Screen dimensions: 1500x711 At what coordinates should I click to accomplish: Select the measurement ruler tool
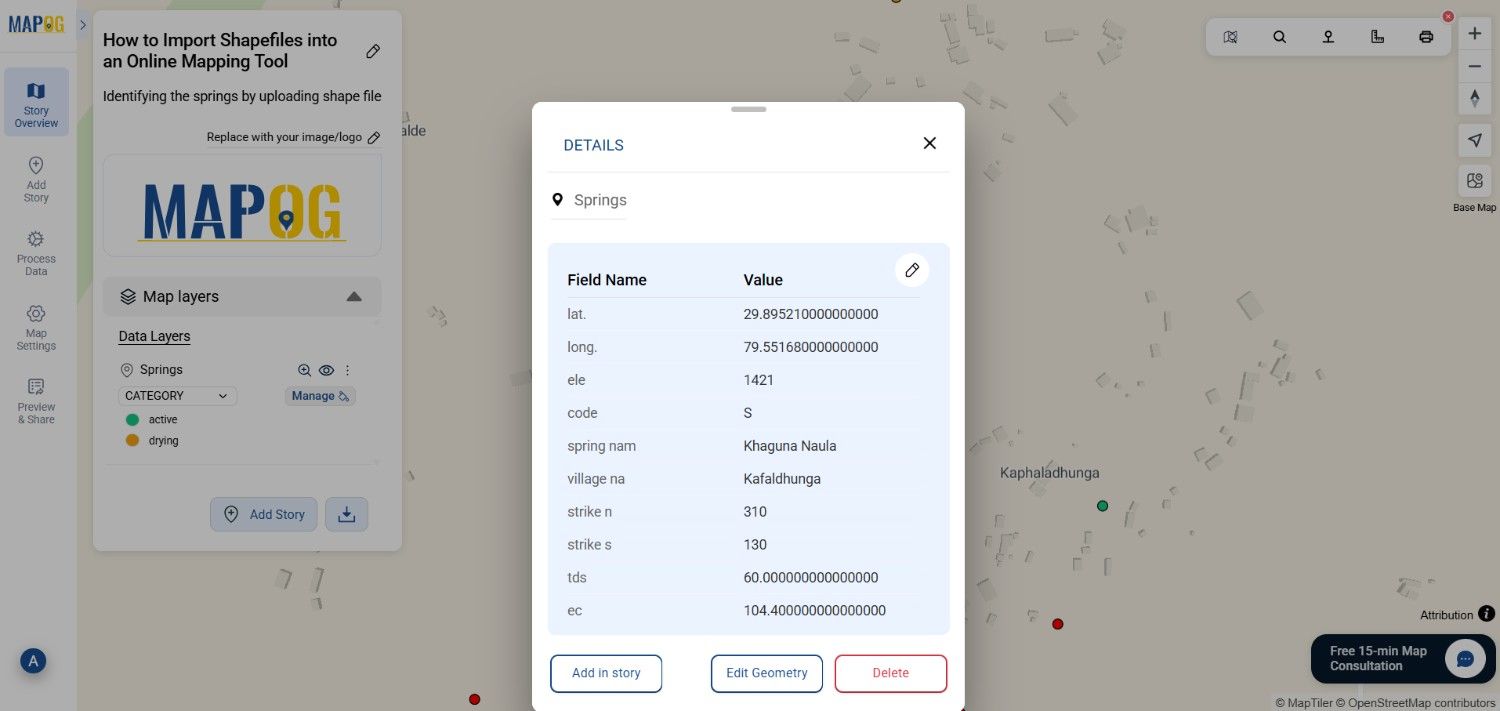click(x=1377, y=36)
